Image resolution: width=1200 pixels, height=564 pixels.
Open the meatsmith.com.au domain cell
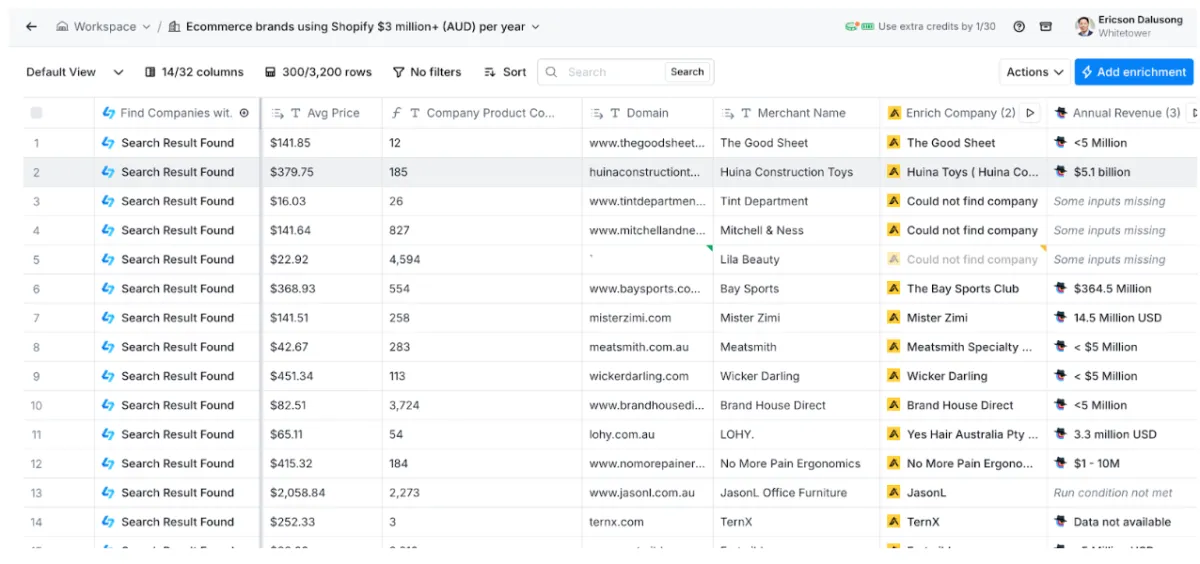coord(647,347)
